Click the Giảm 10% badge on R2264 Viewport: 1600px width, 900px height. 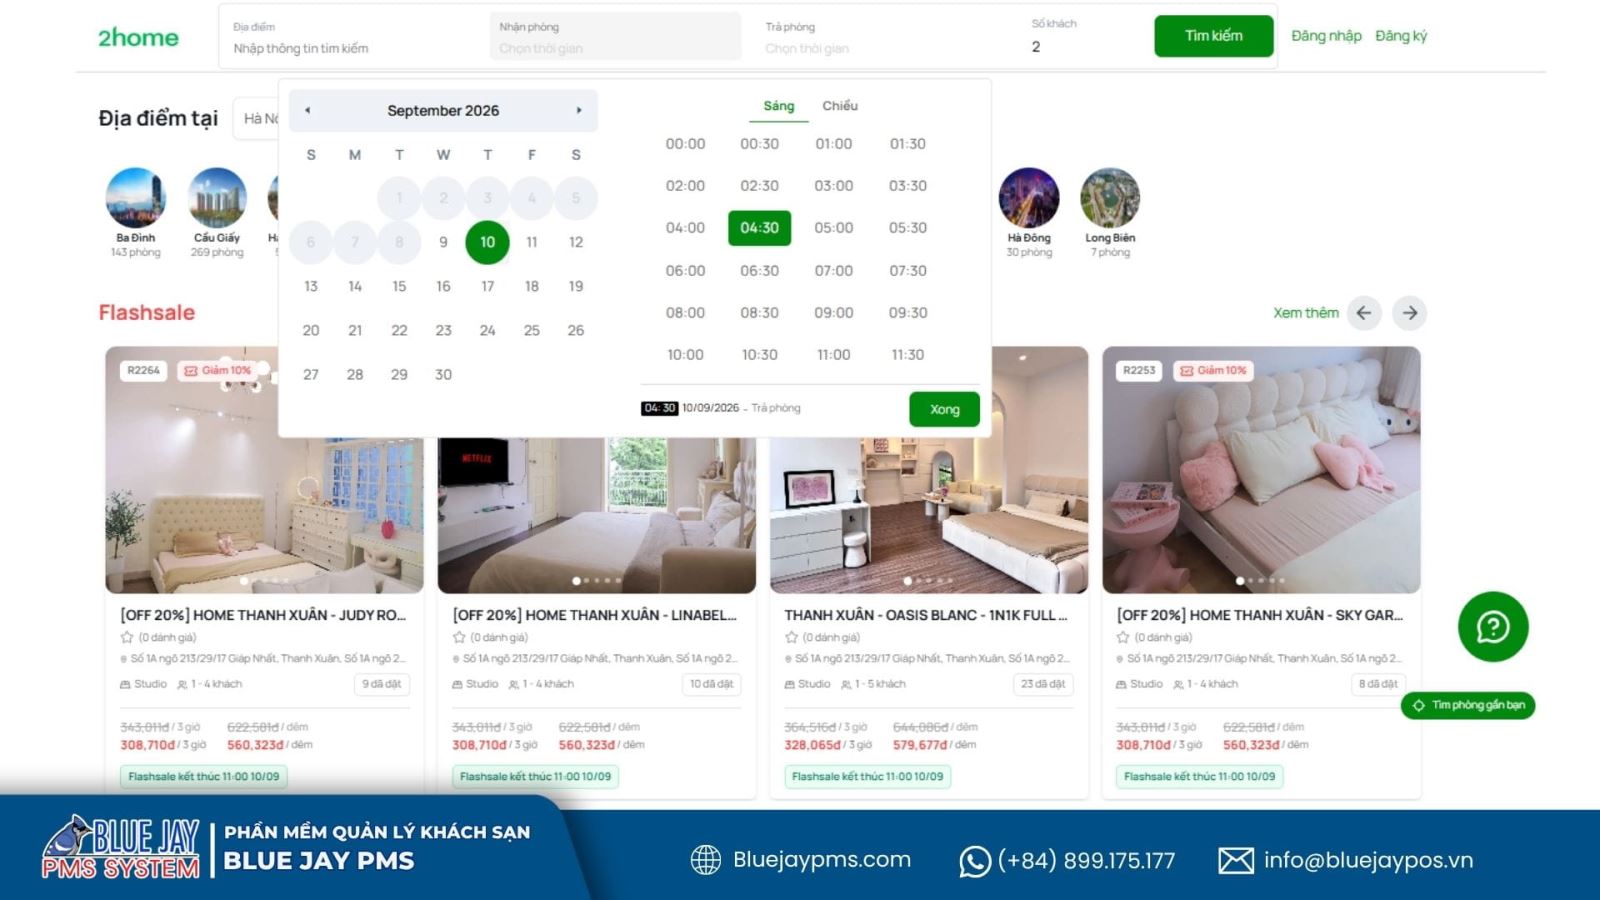coord(217,370)
